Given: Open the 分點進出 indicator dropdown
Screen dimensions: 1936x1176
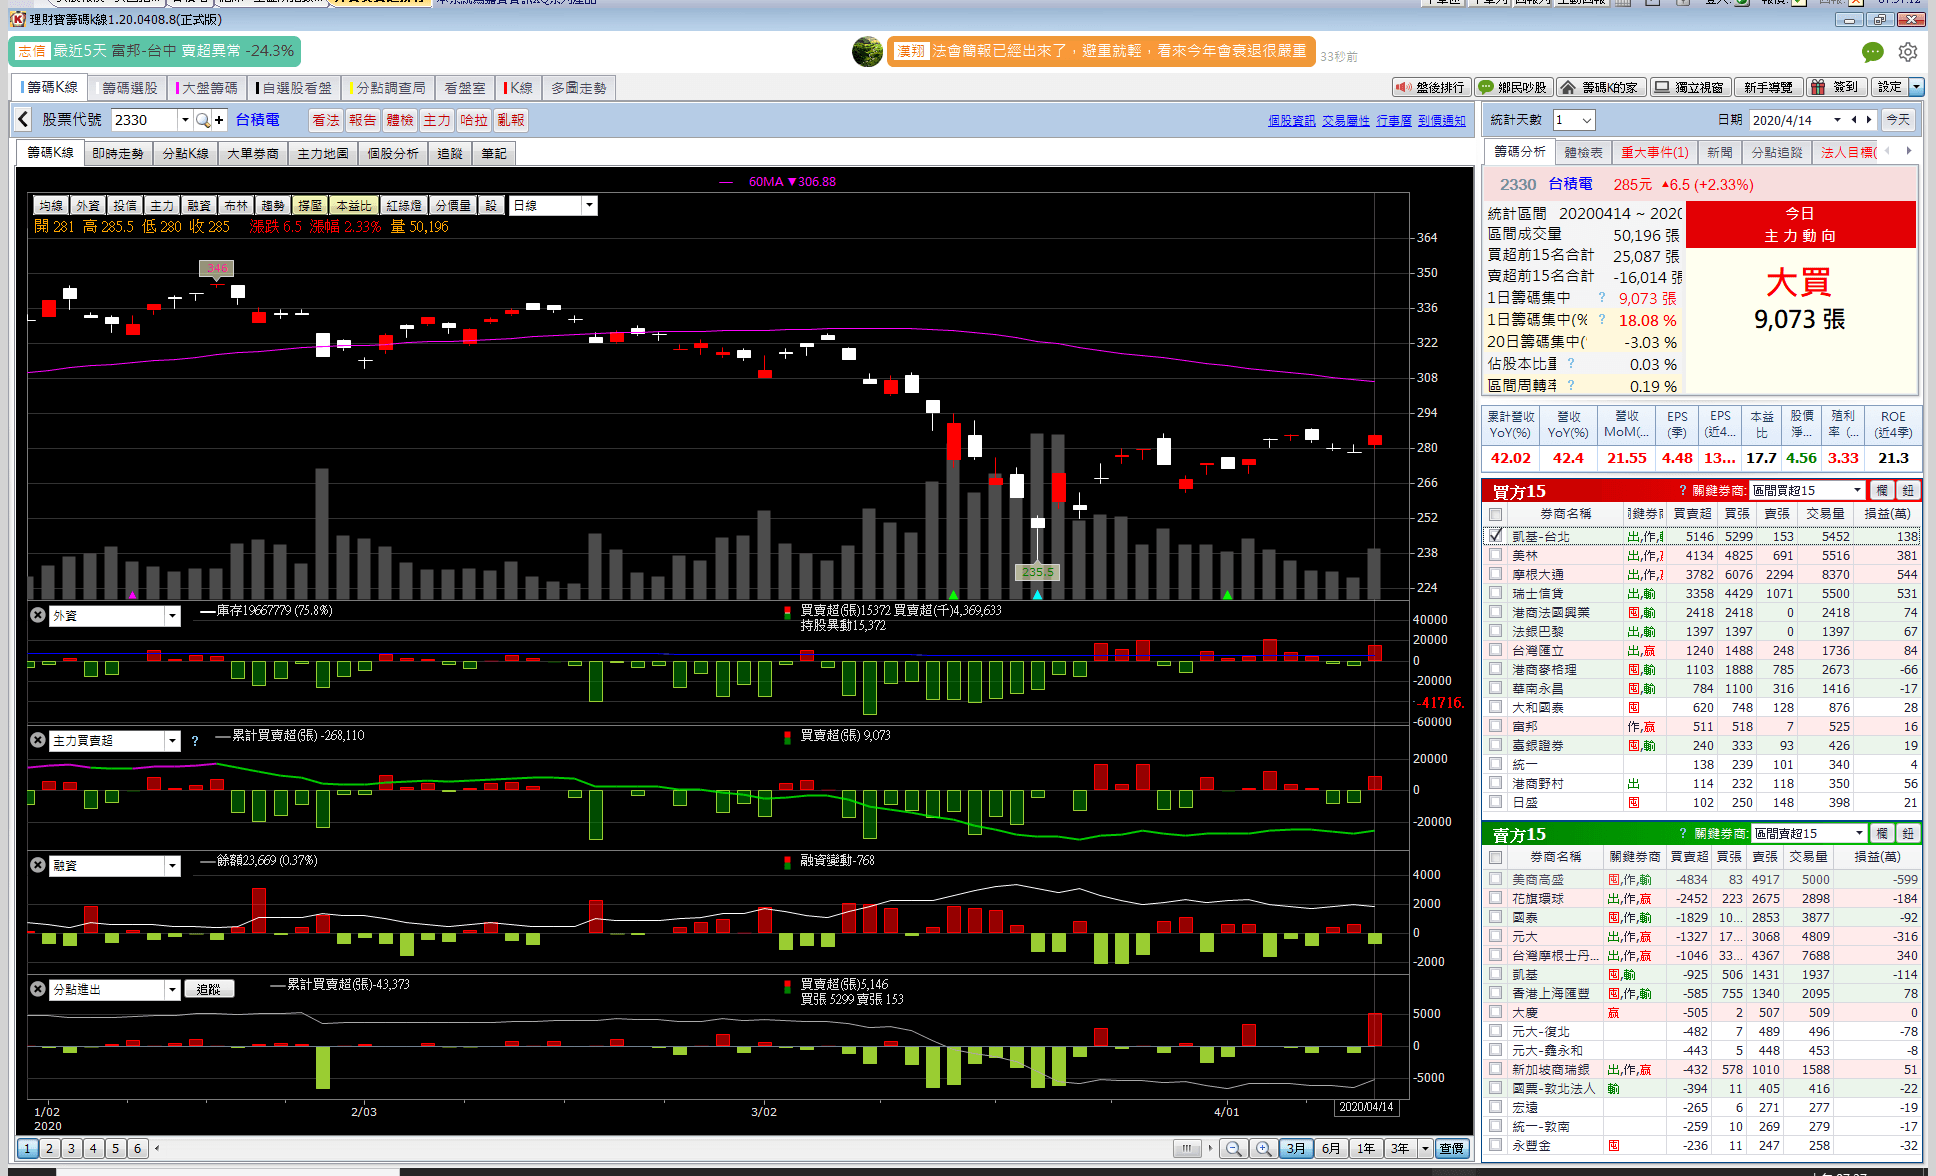Looking at the screenshot, I should pyautogui.click(x=172, y=990).
